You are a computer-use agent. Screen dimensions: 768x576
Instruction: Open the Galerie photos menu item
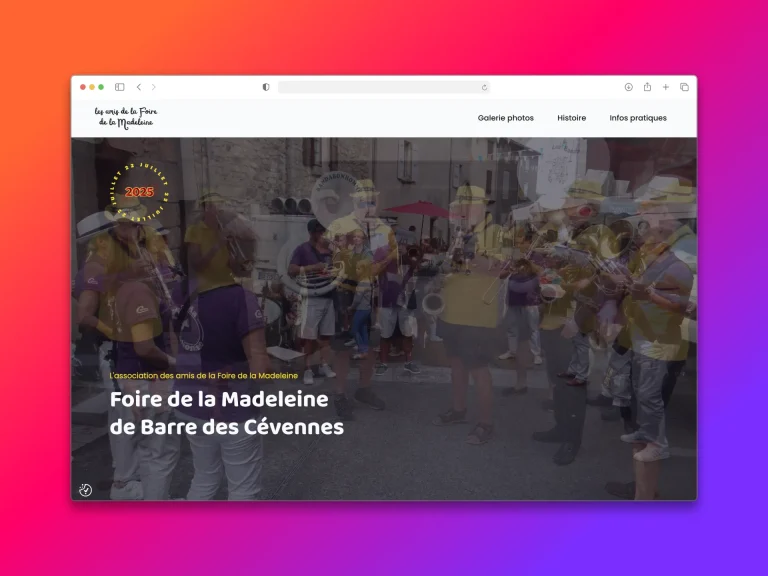tap(505, 118)
